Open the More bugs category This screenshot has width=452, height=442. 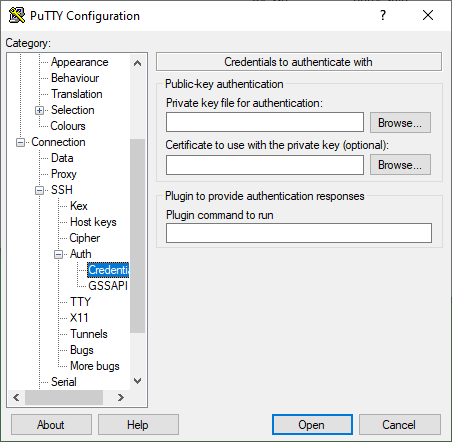[95, 366]
